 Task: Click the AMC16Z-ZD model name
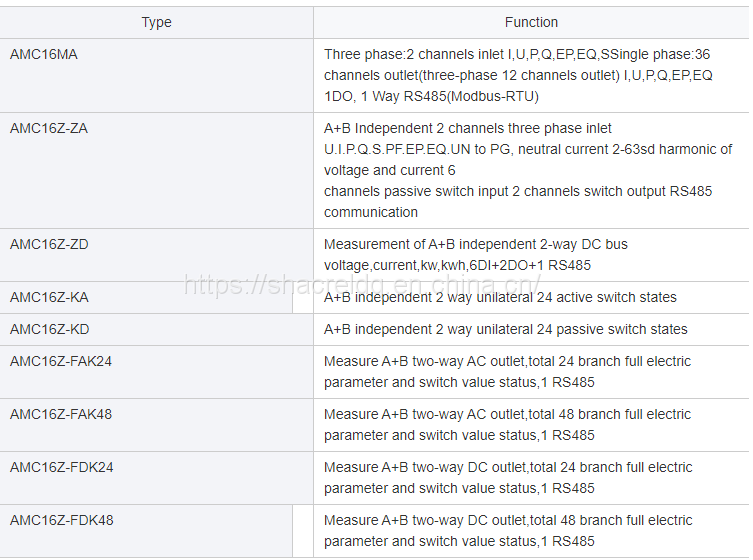tap(49, 244)
